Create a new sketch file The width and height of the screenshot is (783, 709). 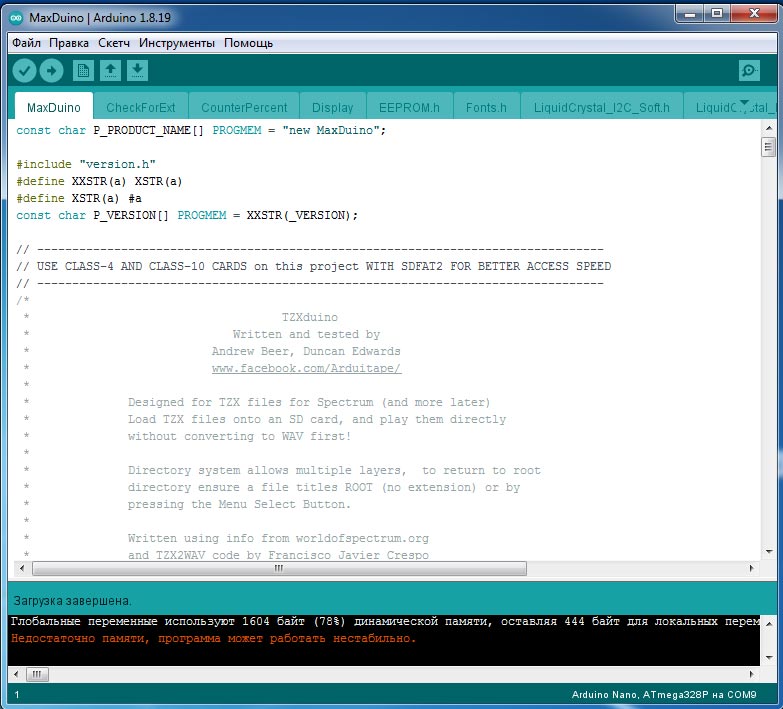(83, 71)
